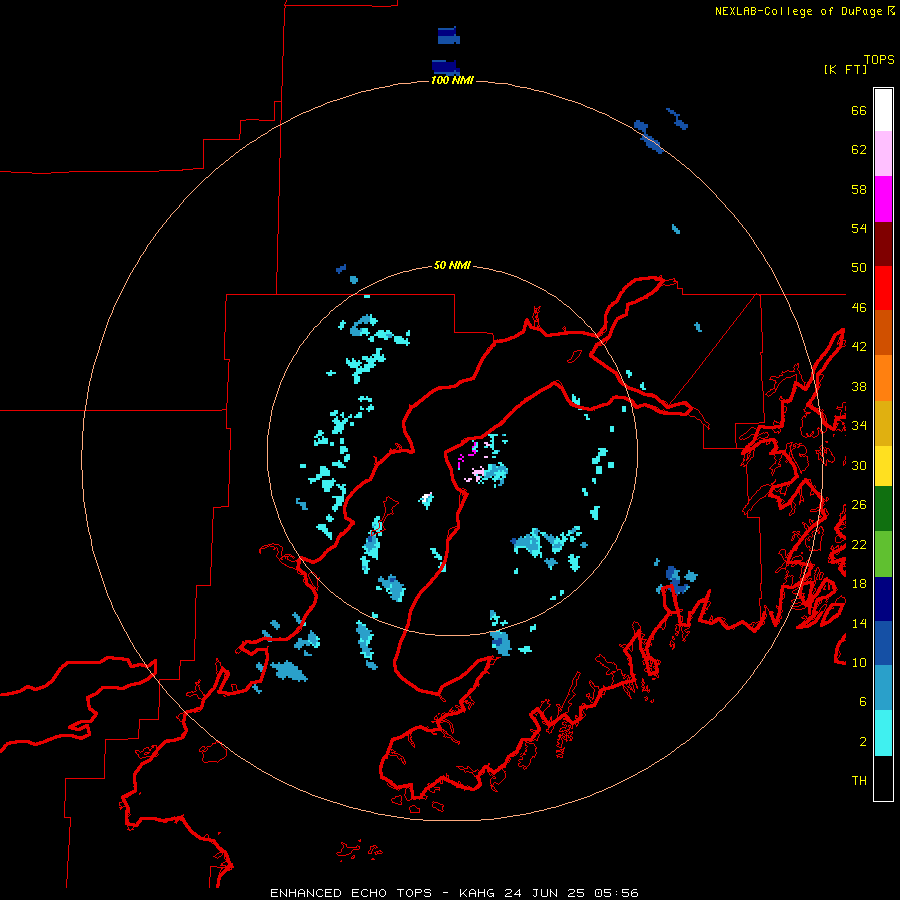Screen dimensions: 900x900
Task: Select the bright orange legend swatch
Action: point(883,378)
